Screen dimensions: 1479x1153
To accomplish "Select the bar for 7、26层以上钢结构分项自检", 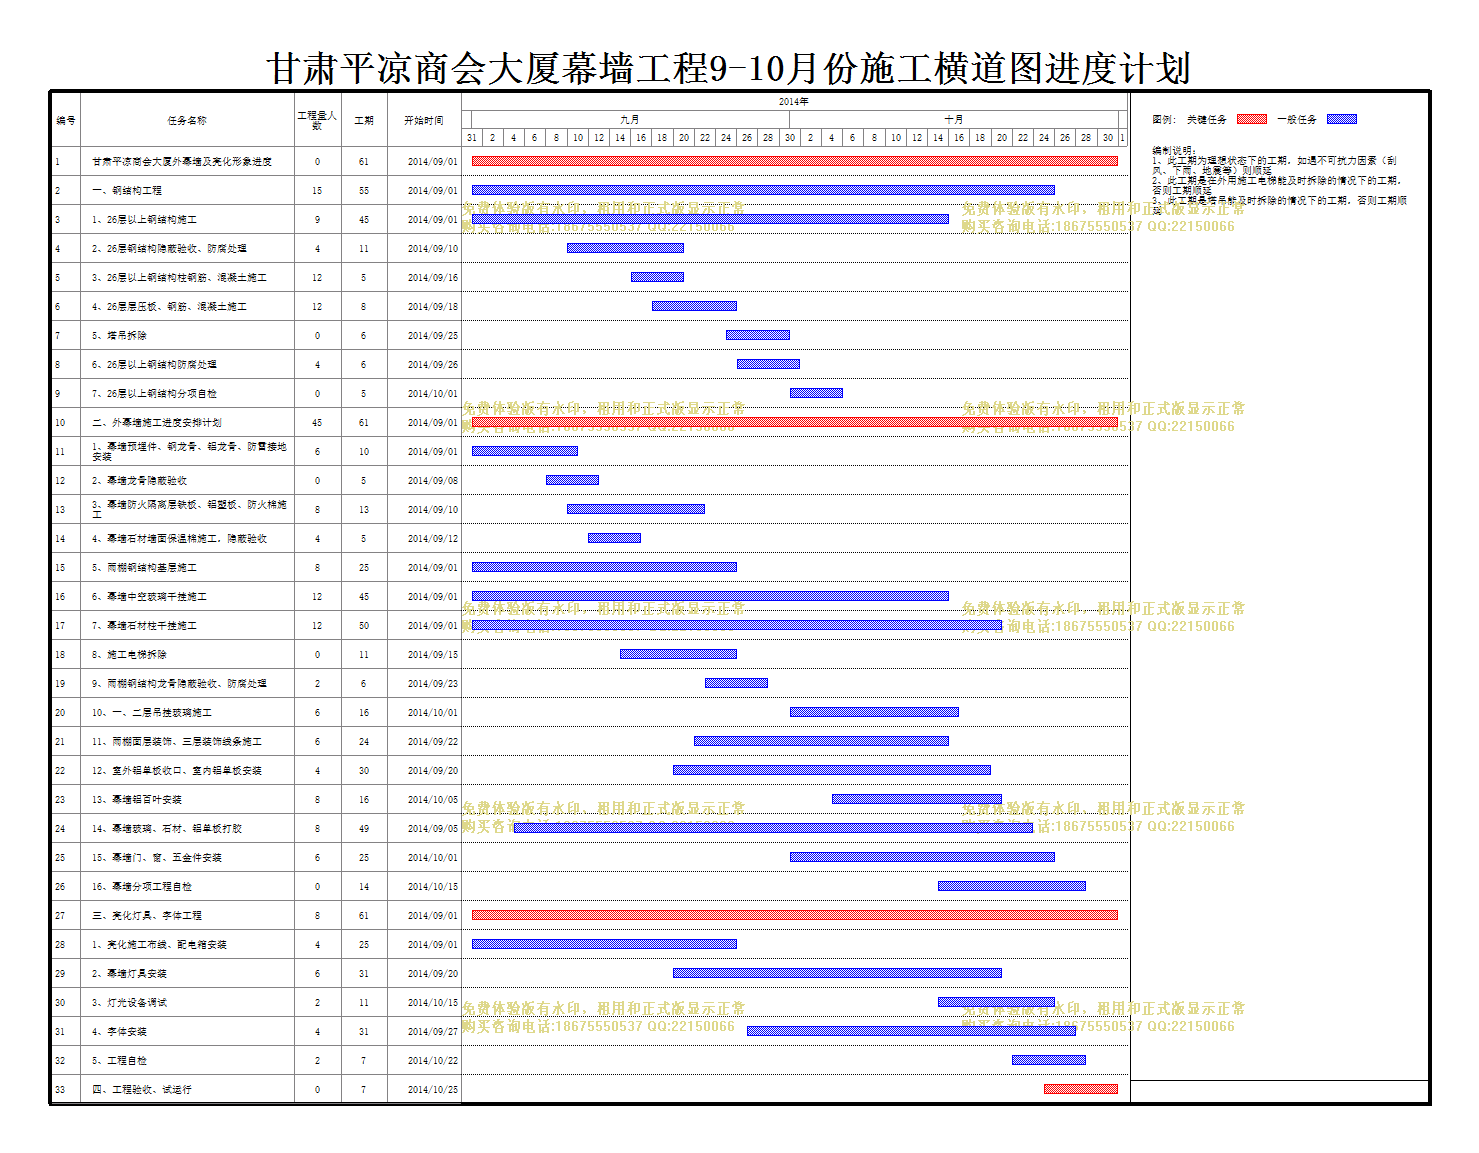I will 816,393.
